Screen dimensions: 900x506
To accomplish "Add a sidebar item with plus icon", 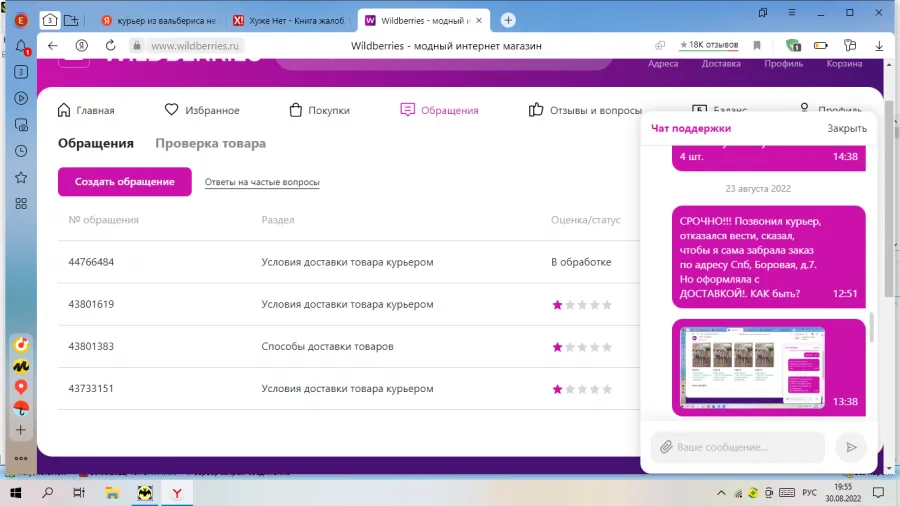I will pyautogui.click(x=21, y=430).
